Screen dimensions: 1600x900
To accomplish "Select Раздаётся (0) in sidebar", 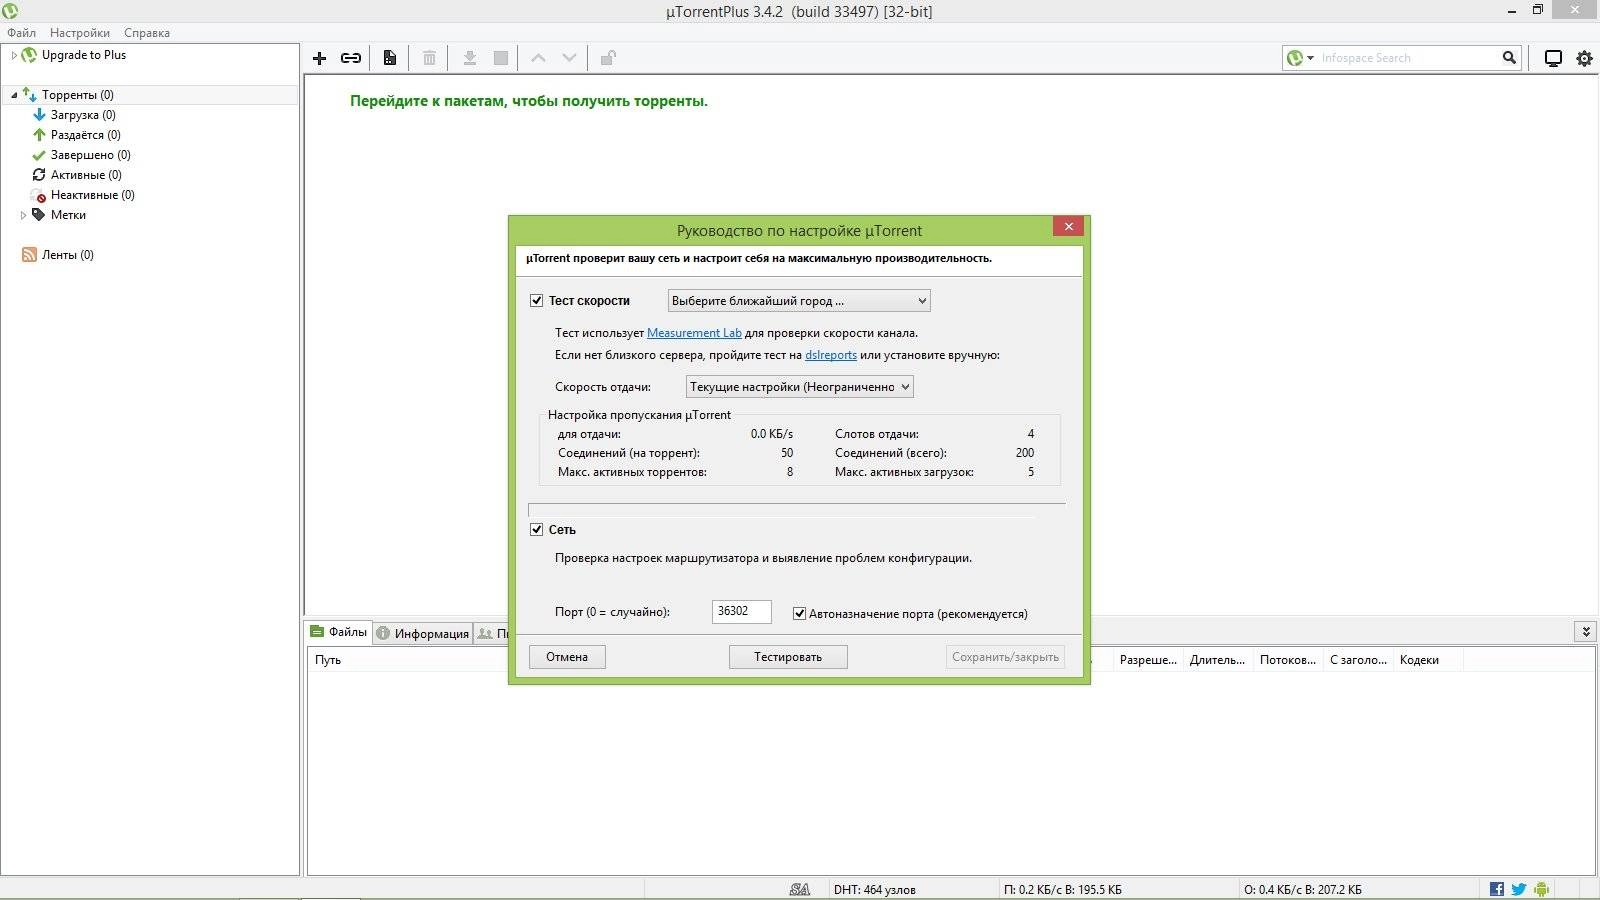I will tap(86, 135).
